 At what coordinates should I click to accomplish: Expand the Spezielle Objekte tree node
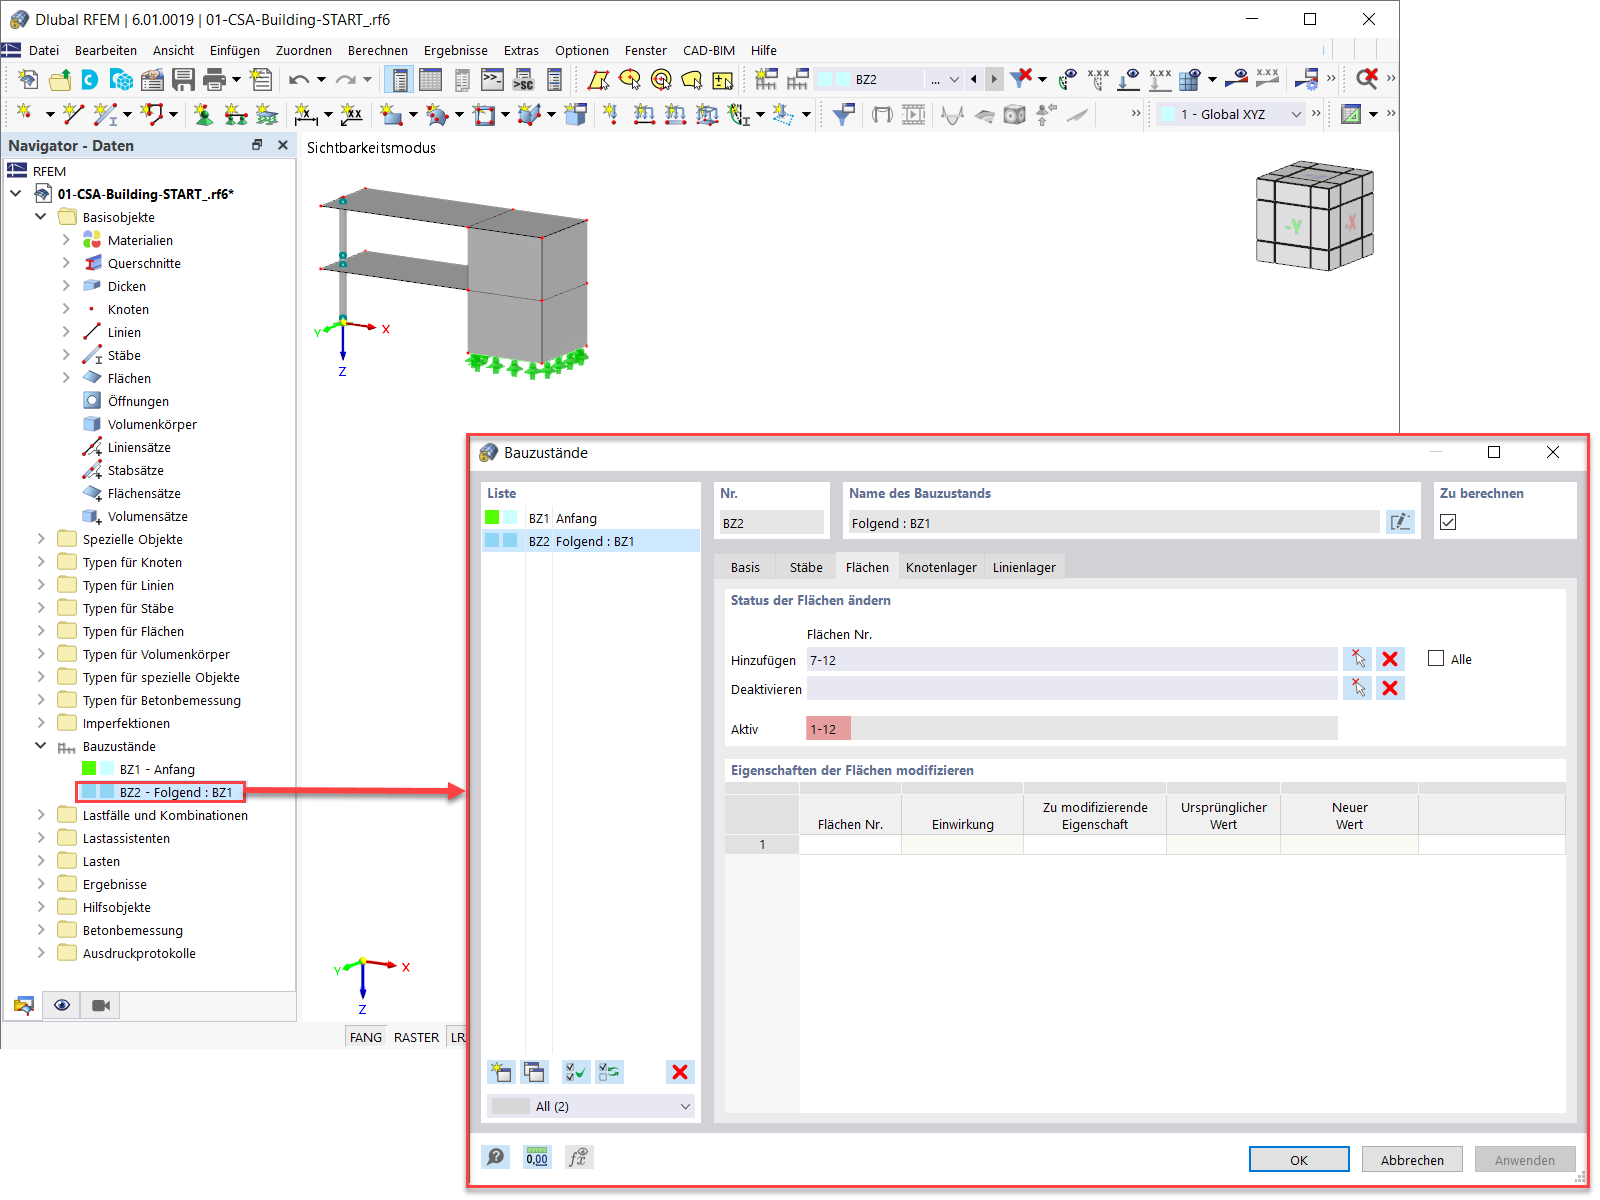coord(41,539)
